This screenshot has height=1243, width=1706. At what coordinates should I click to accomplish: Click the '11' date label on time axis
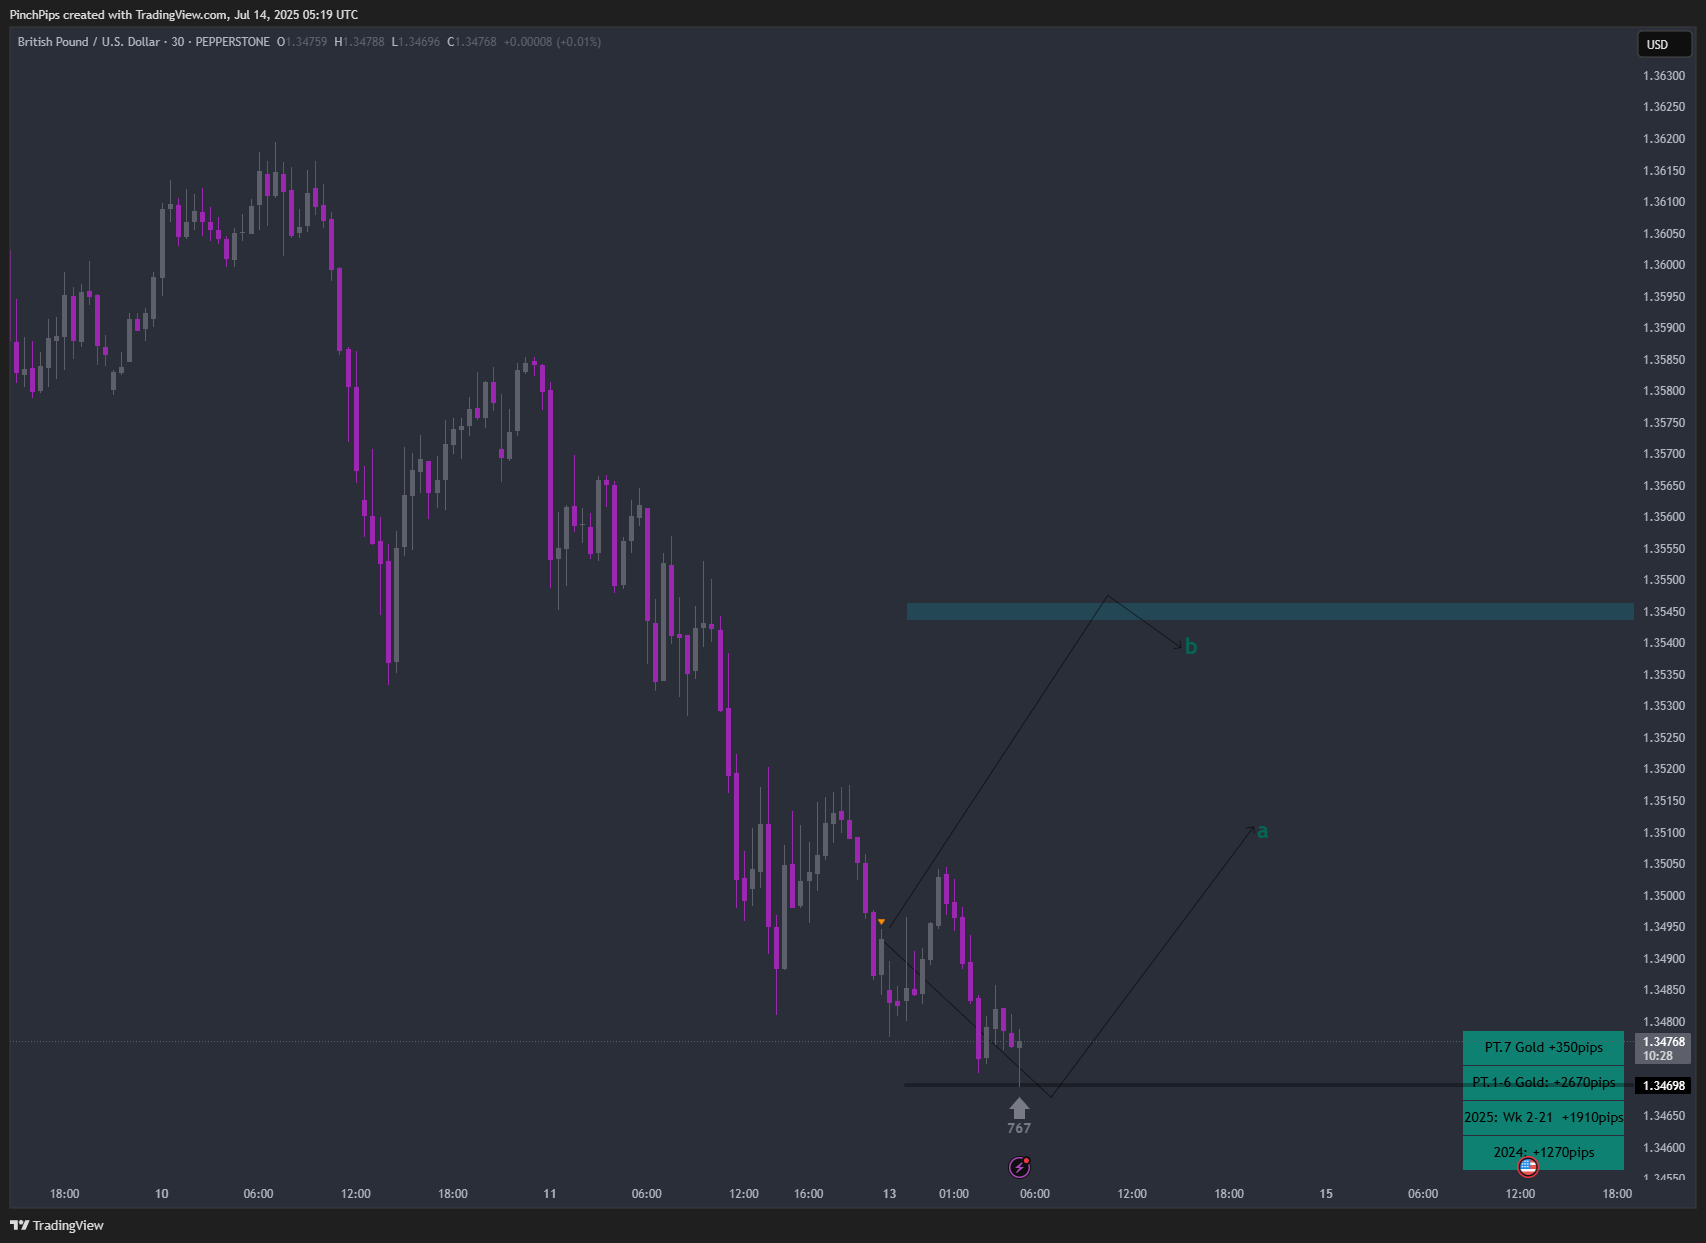click(550, 1194)
